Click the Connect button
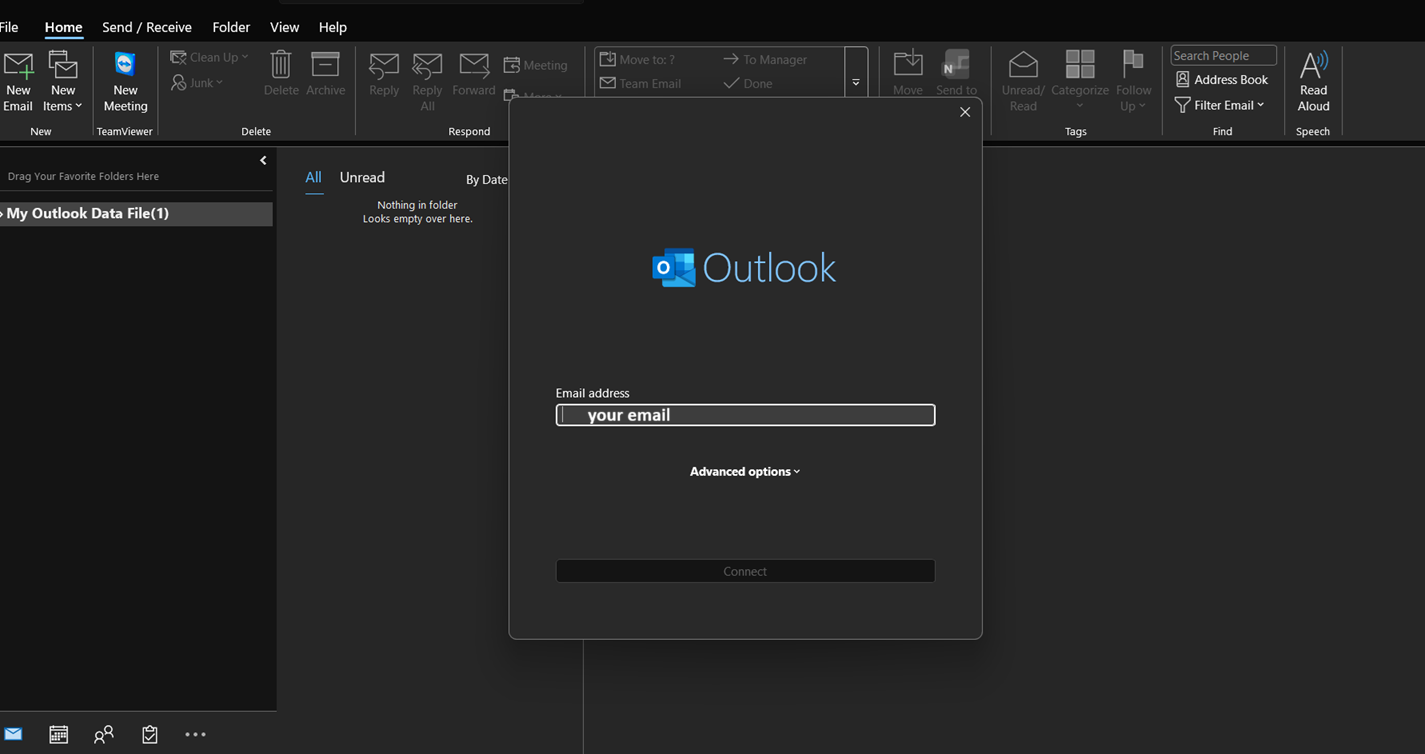Viewport: 1425px width, 754px height. (x=745, y=571)
